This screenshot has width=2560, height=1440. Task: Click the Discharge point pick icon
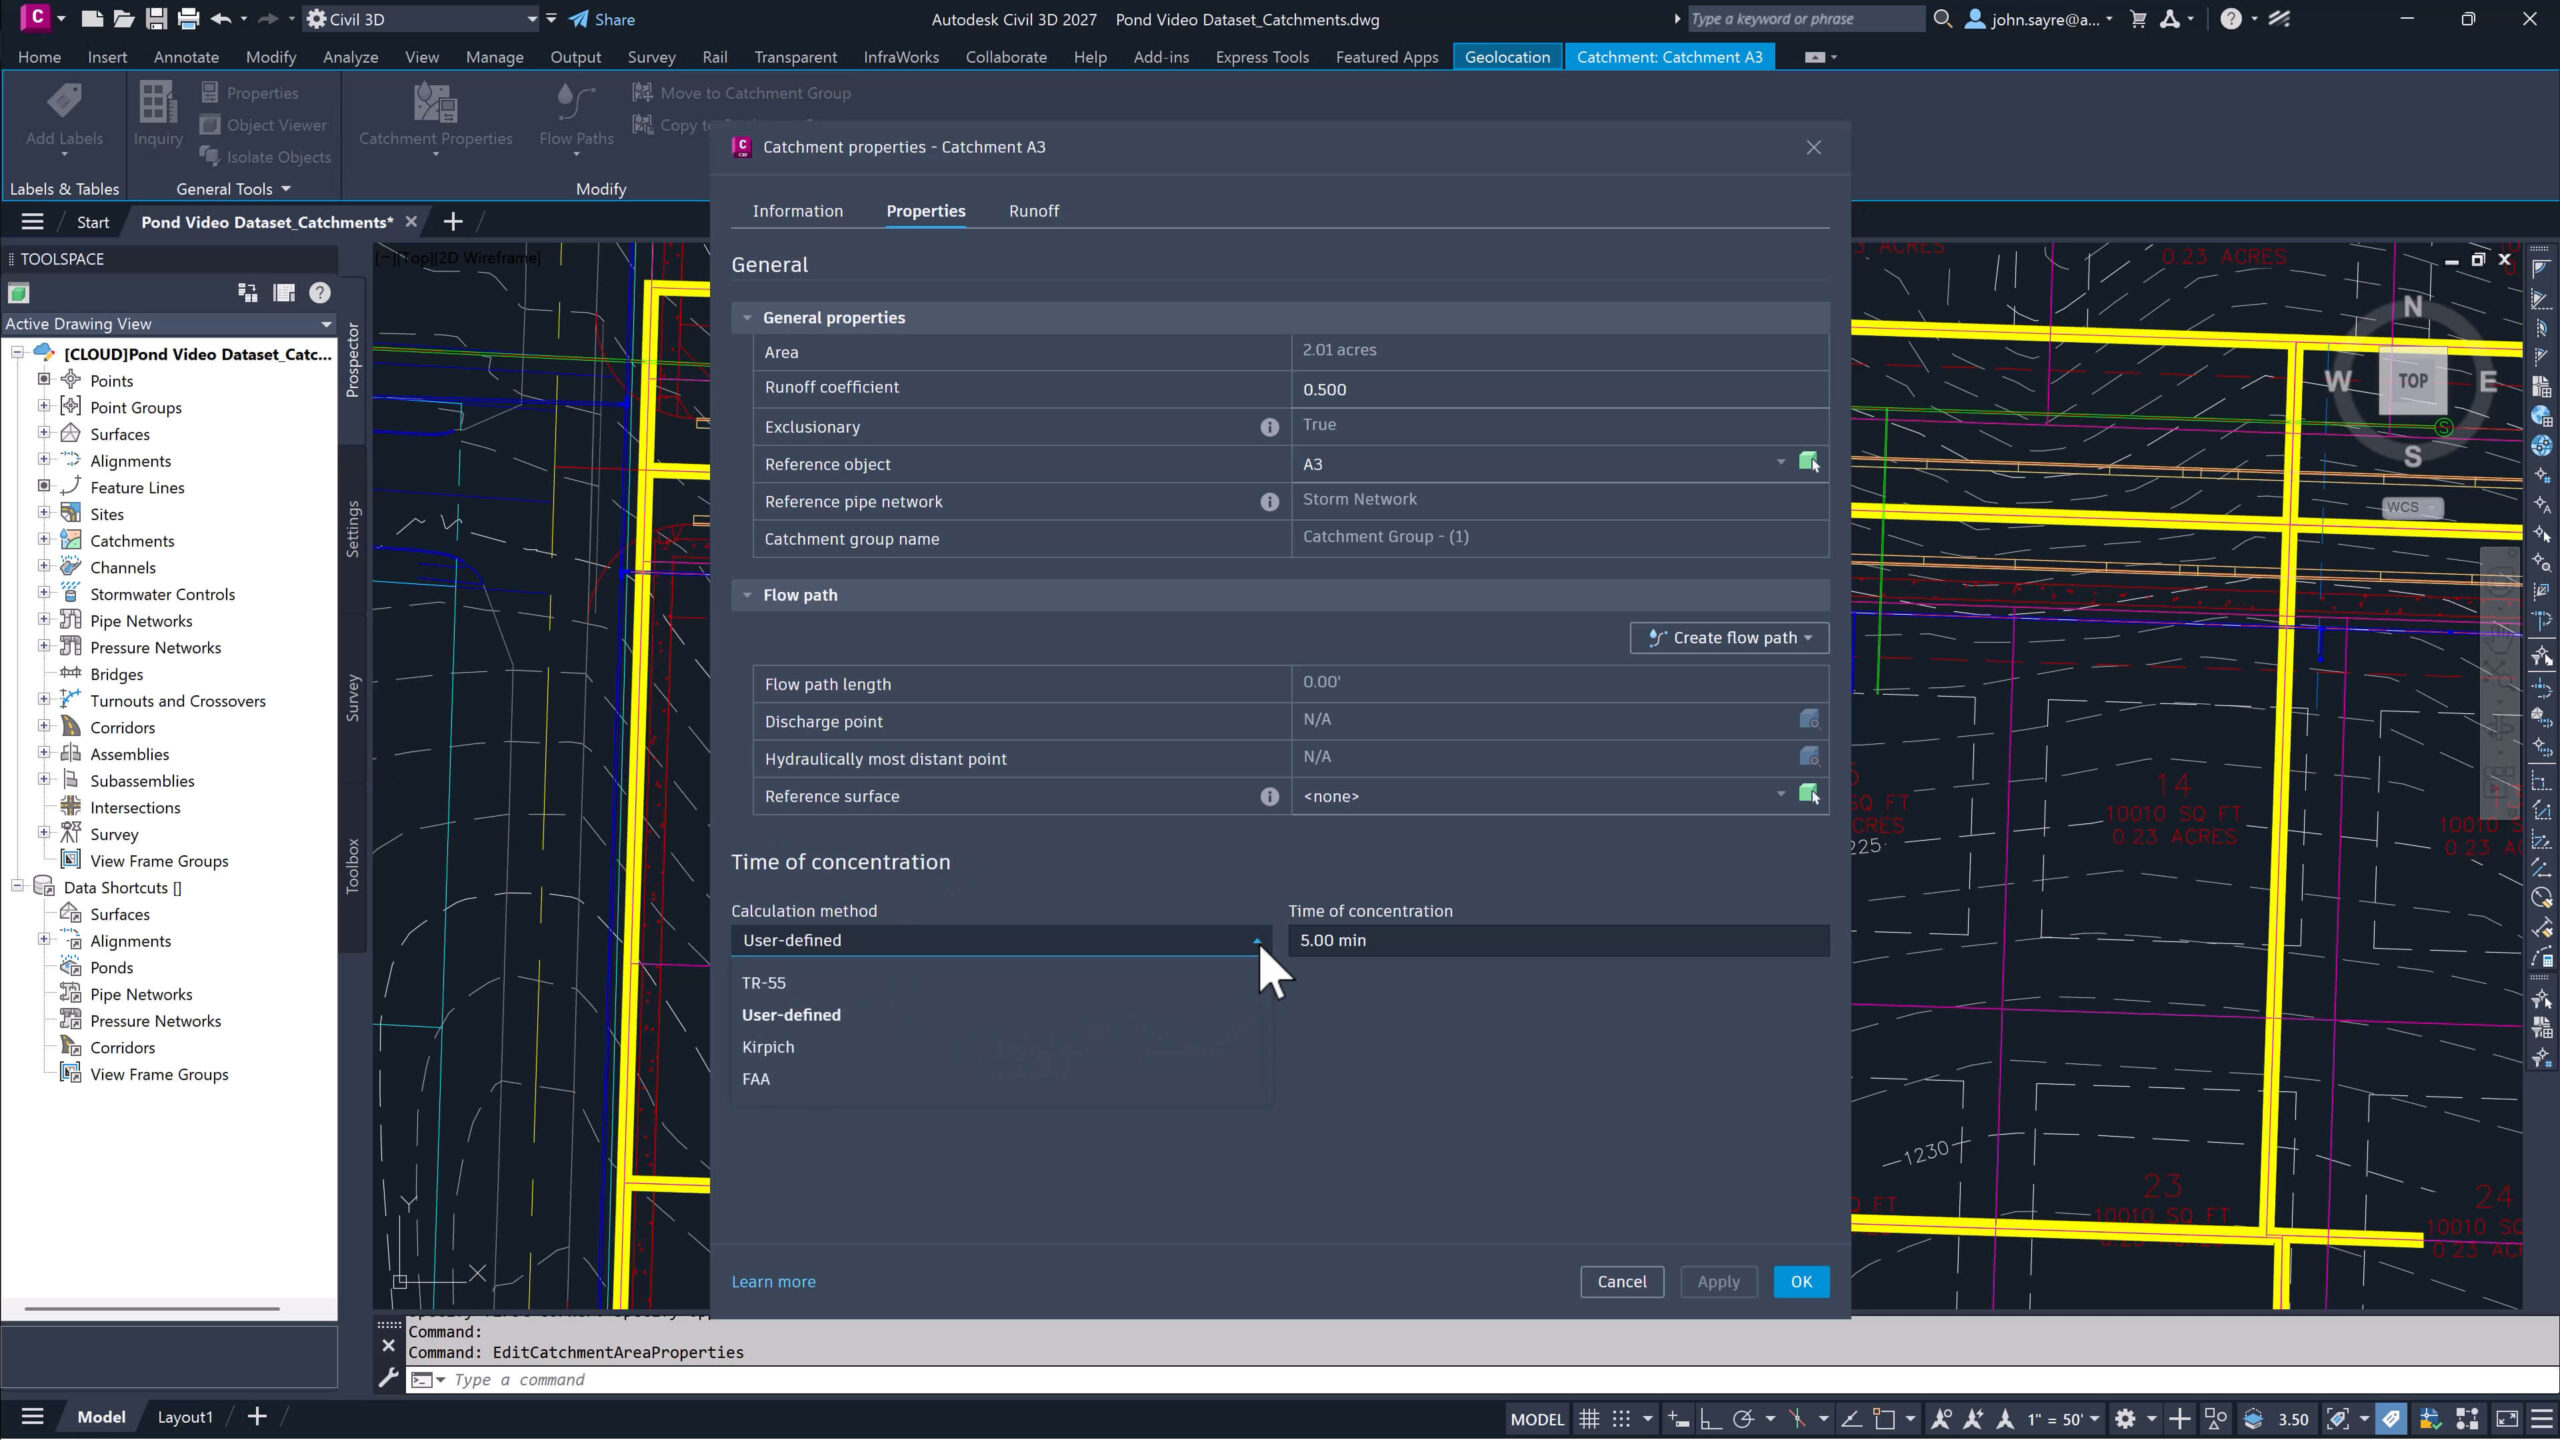coord(1809,719)
